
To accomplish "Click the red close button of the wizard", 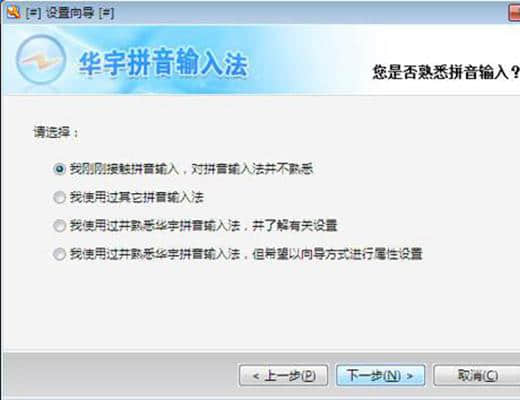I will pos(514,13).
